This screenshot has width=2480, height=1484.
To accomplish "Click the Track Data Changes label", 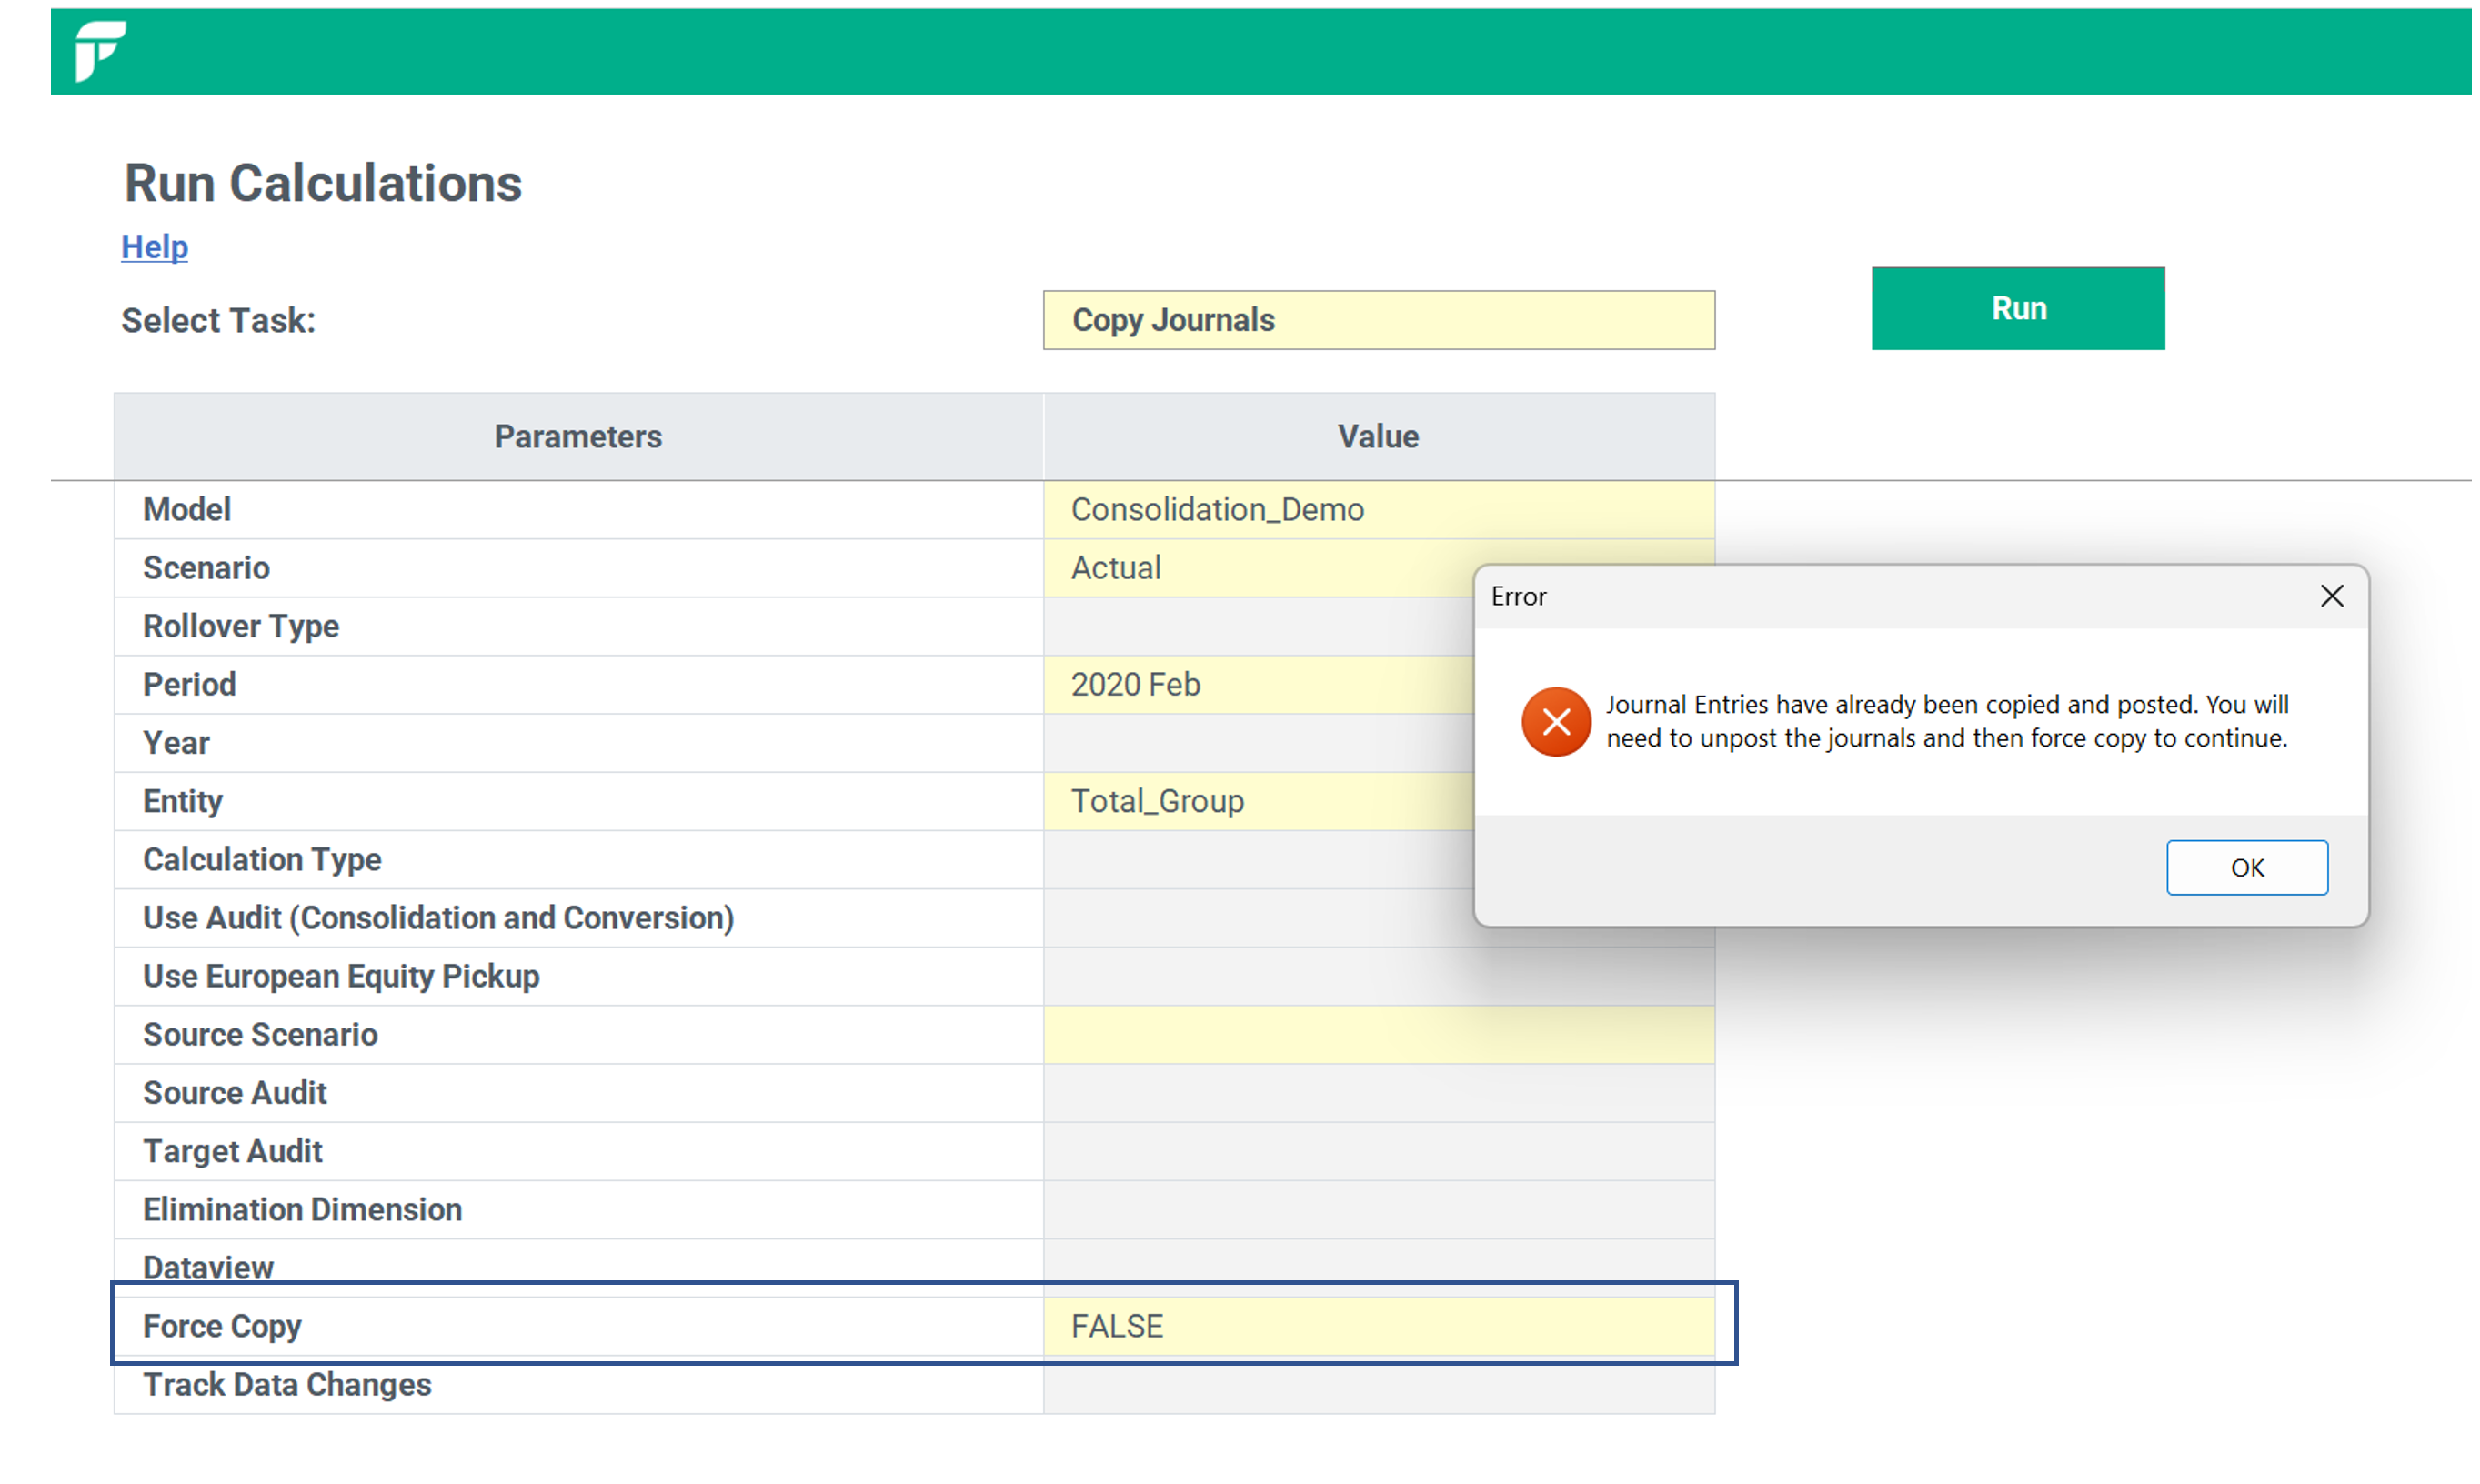I will 287,1385.
